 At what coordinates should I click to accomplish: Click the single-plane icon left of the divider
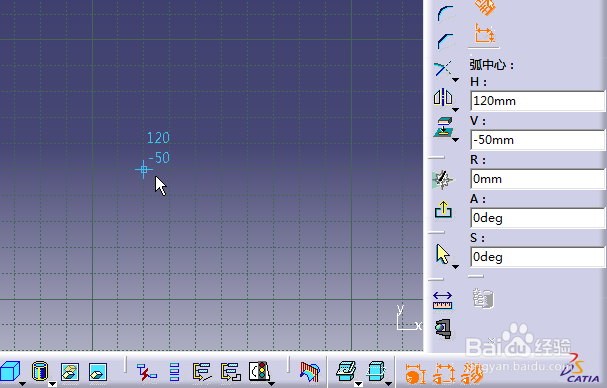[x=98, y=372]
